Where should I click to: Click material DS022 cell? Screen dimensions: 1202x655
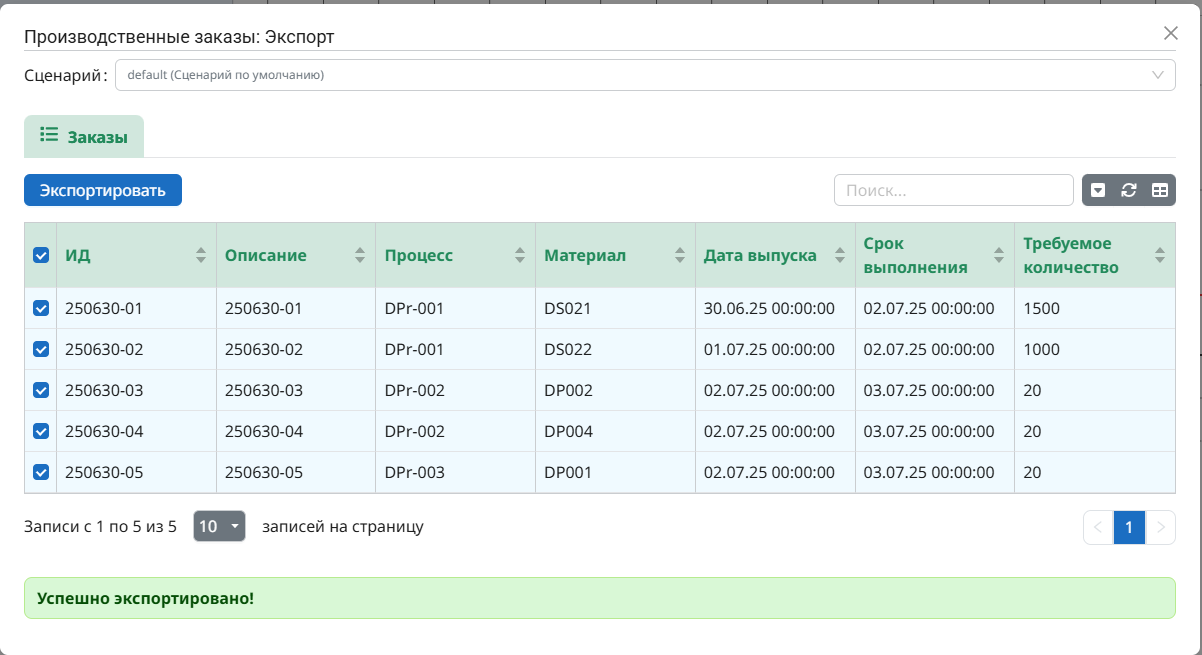pyautogui.click(x=615, y=350)
